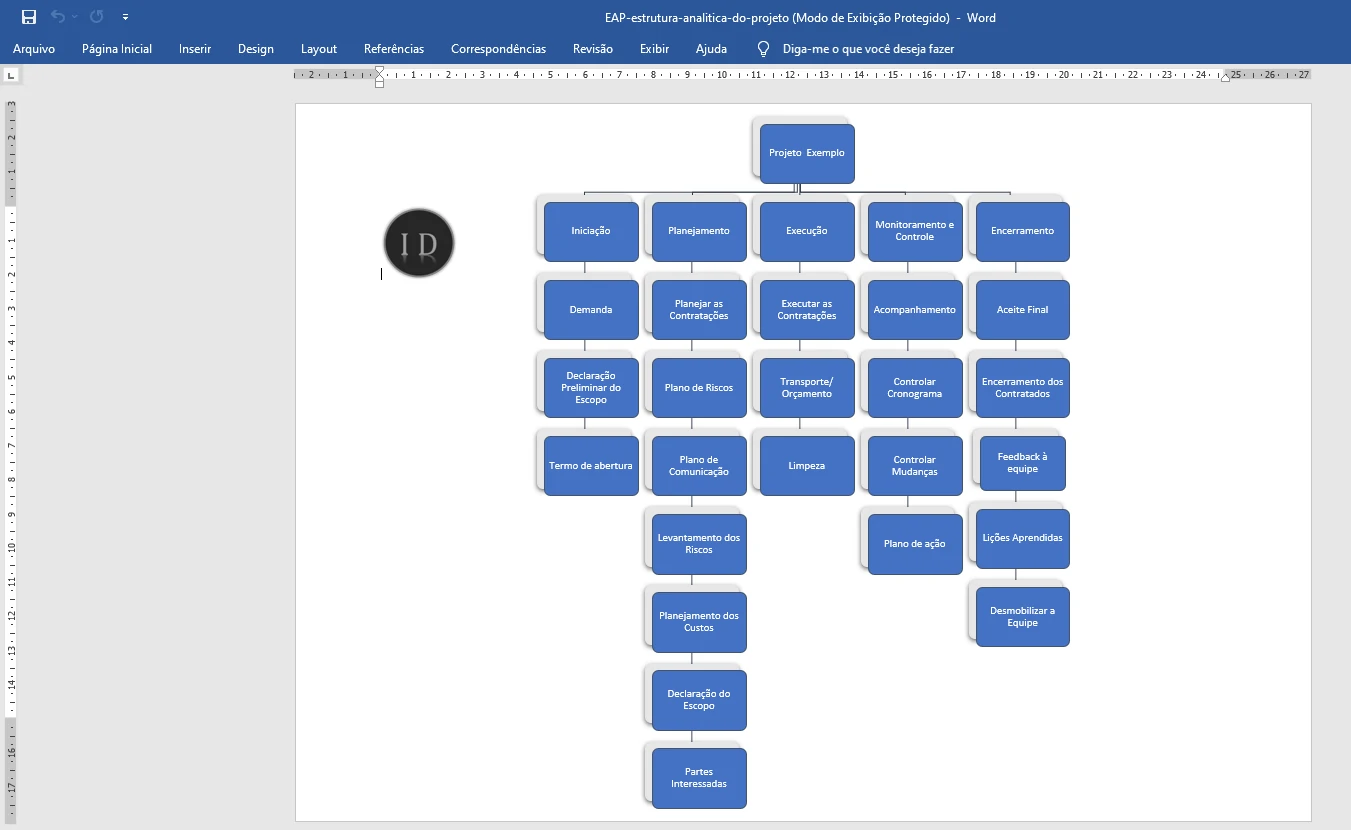Viewport: 1351px width, 830px height.
Task: Open the Referências ribbon tab
Action: tap(394, 49)
